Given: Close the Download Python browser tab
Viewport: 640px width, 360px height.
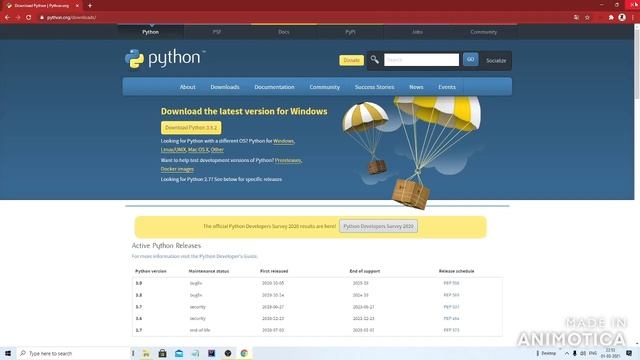Looking at the screenshot, I should coord(77,6).
